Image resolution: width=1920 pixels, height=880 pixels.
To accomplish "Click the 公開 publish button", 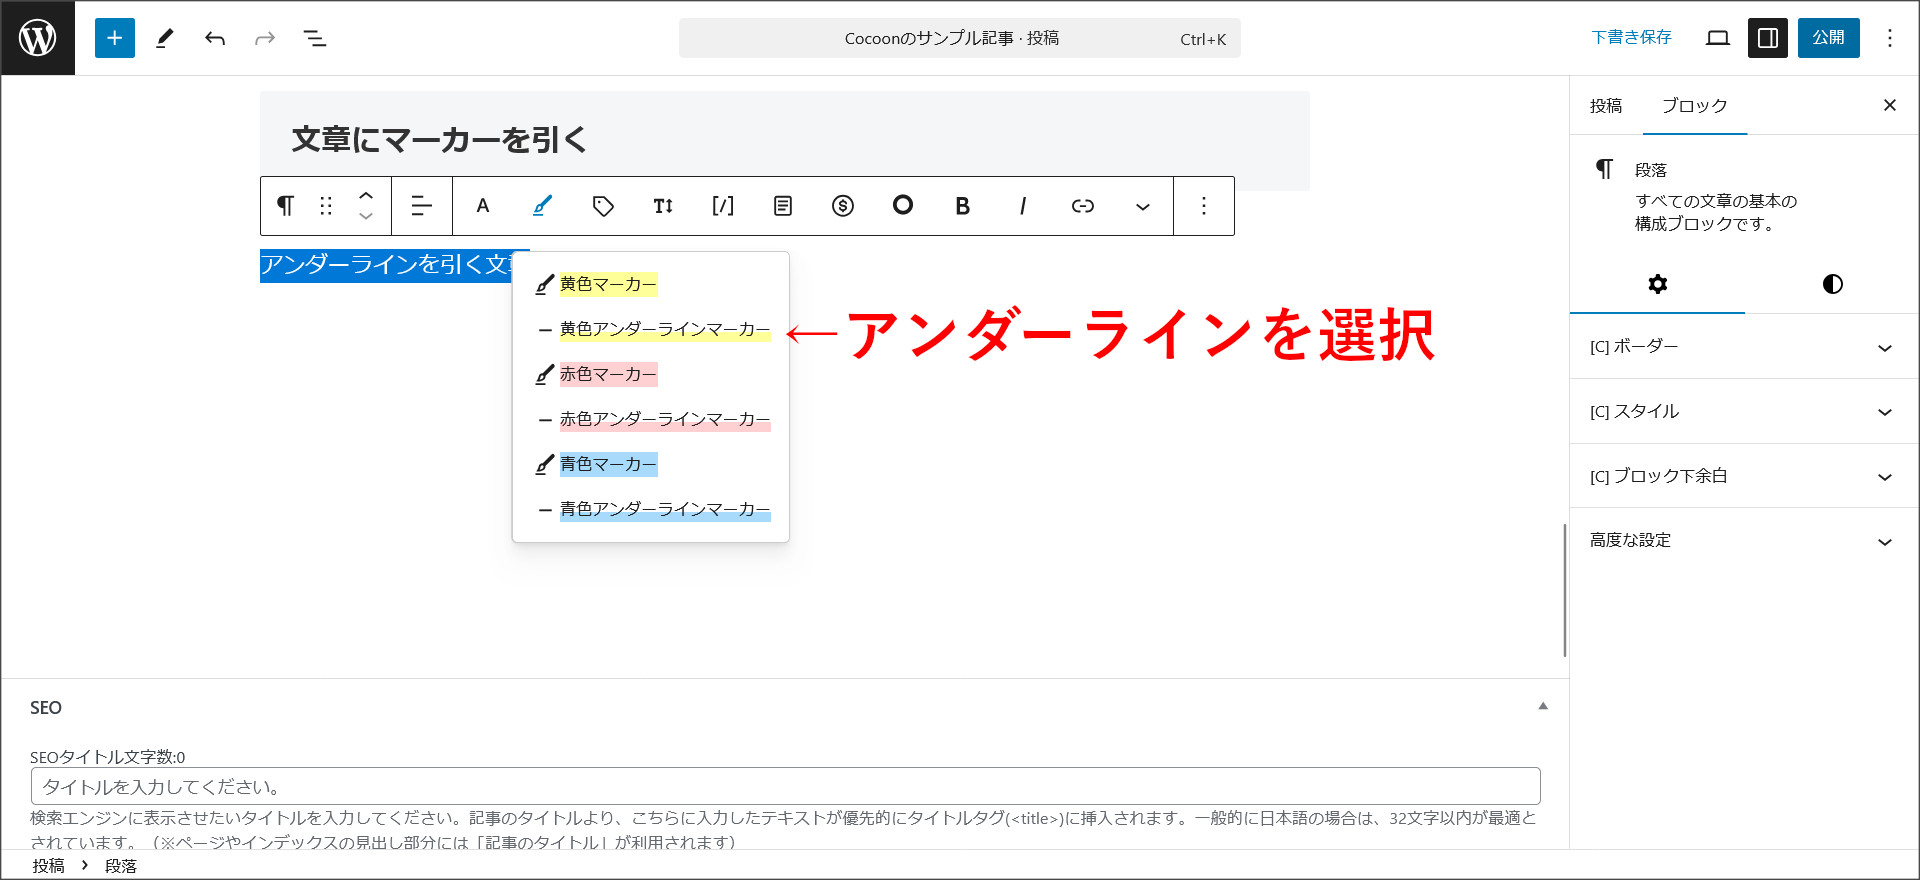I will point(1828,38).
